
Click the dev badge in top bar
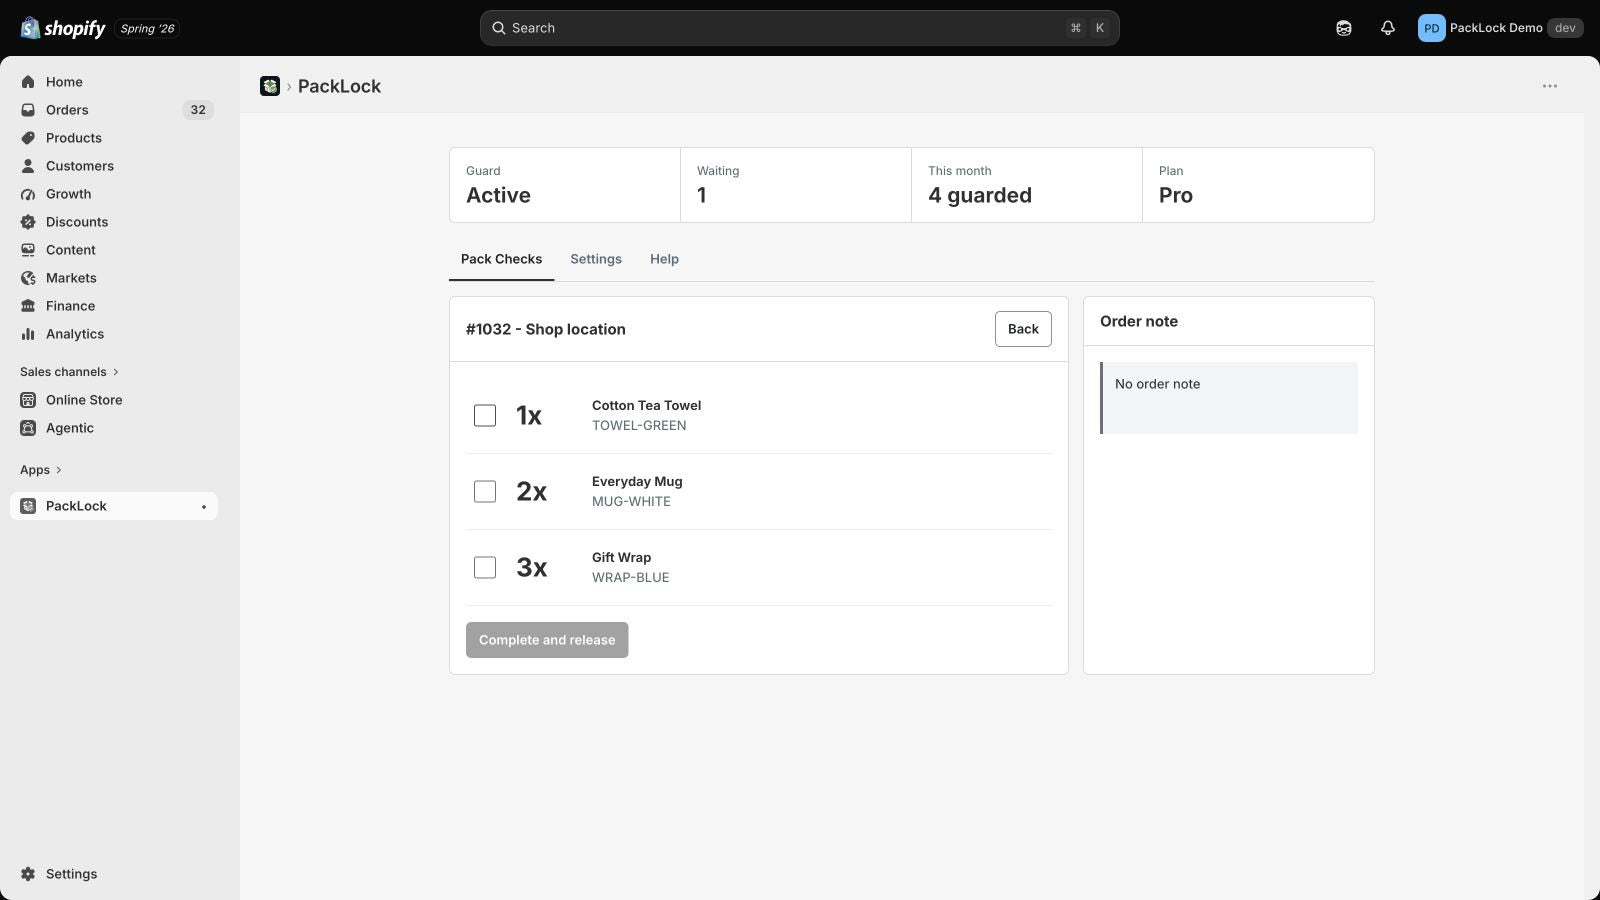coord(1565,28)
